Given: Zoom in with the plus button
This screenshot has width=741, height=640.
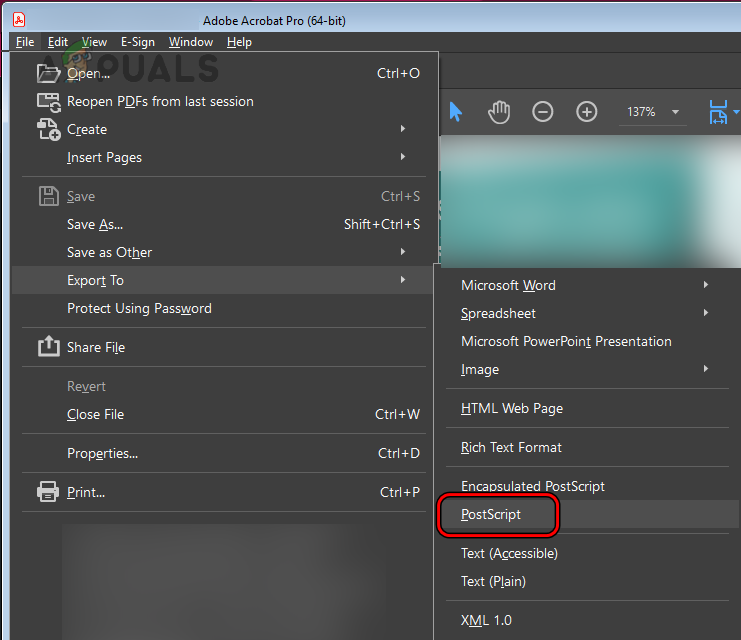Looking at the screenshot, I should click(586, 112).
